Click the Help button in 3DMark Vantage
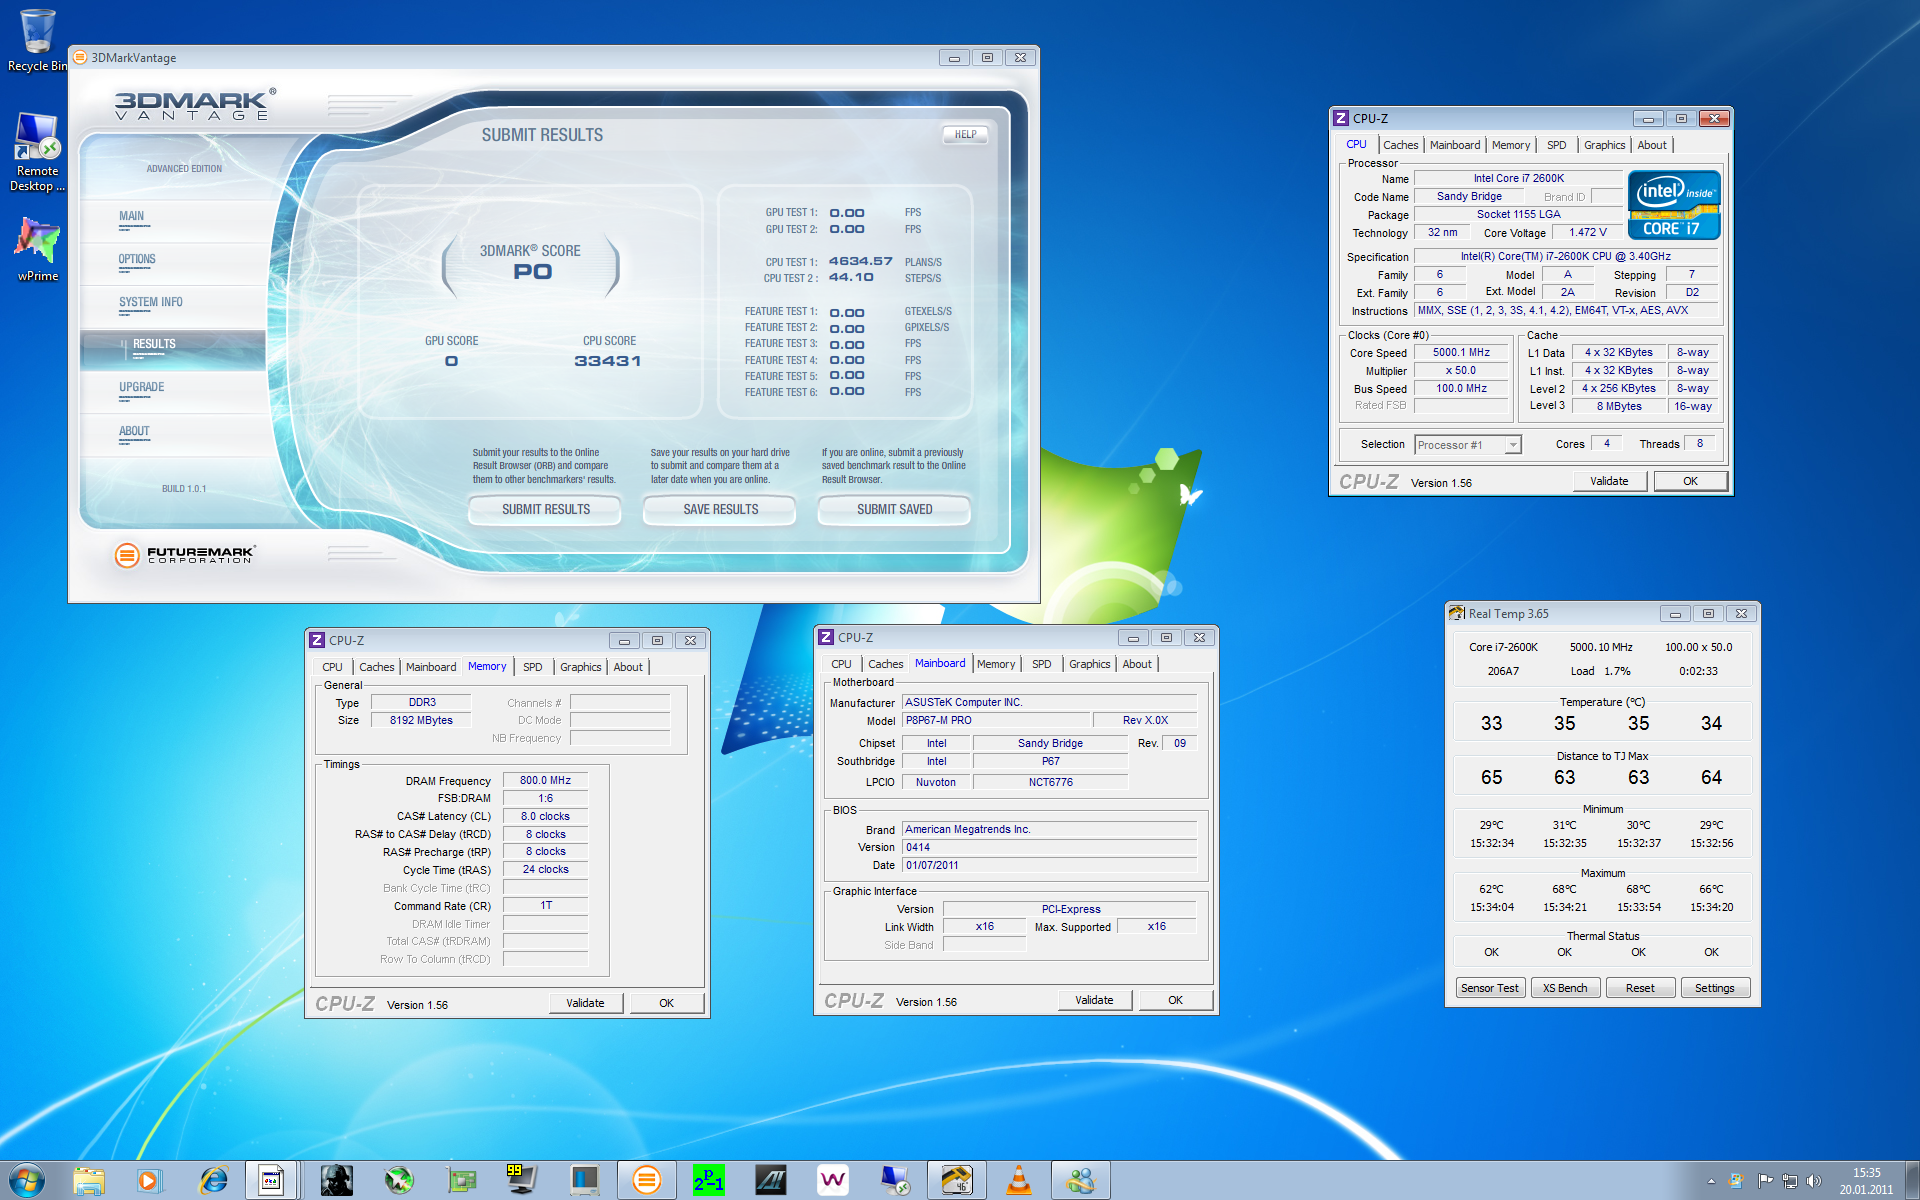 (965, 134)
